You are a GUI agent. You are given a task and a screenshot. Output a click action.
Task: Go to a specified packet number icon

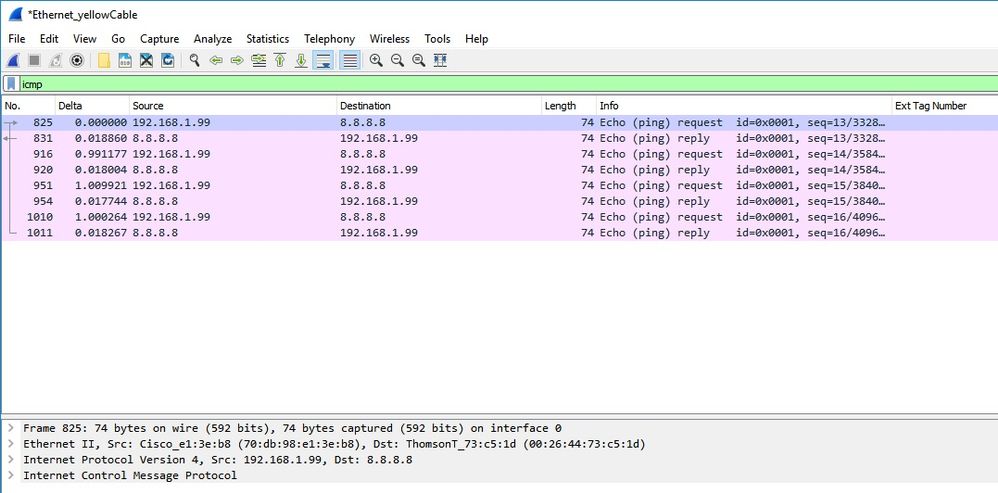pyautogui.click(x=258, y=60)
